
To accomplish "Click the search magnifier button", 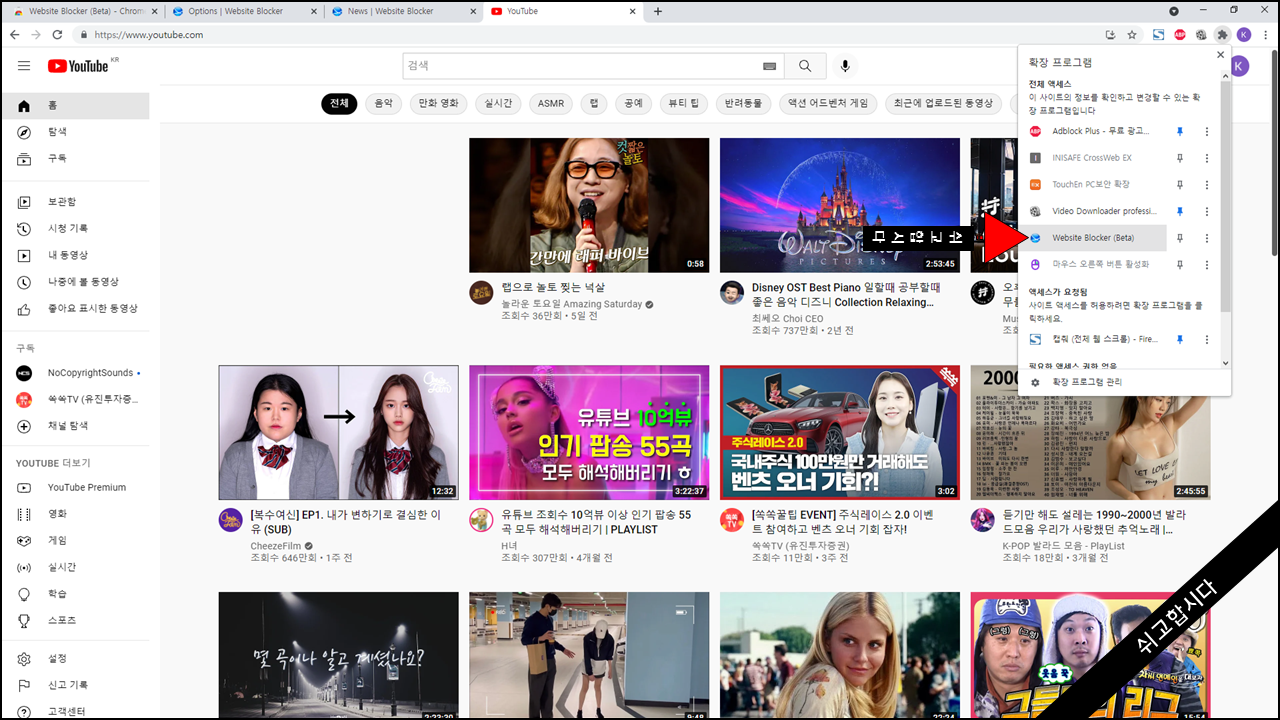I will click(805, 66).
